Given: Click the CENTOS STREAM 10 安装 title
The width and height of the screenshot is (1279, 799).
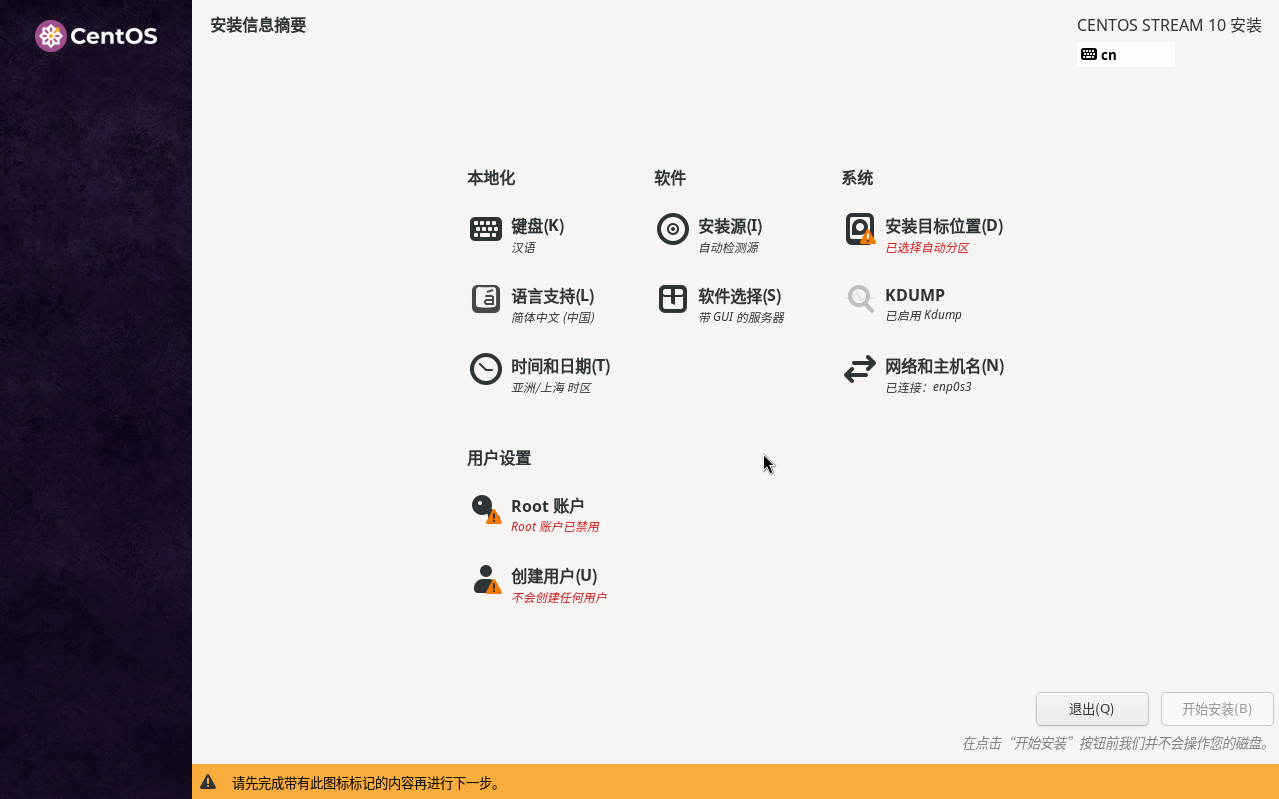Looking at the screenshot, I should 1169,25.
